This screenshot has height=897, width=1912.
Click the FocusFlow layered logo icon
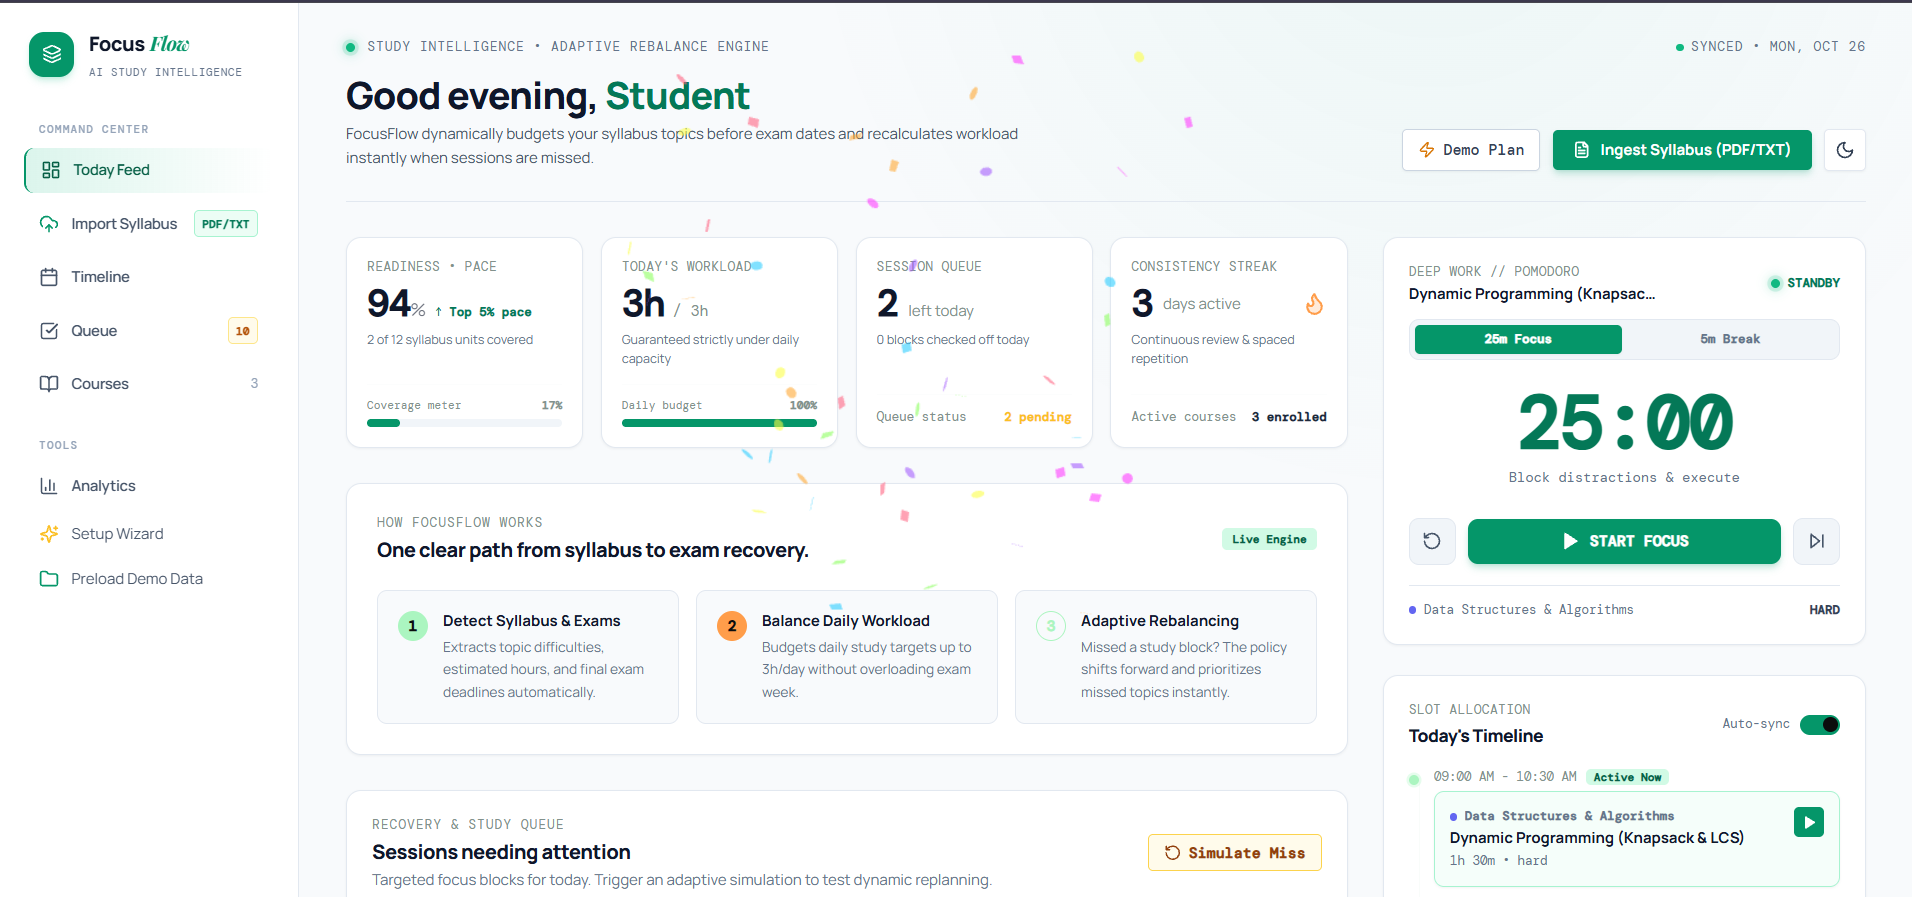point(52,55)
